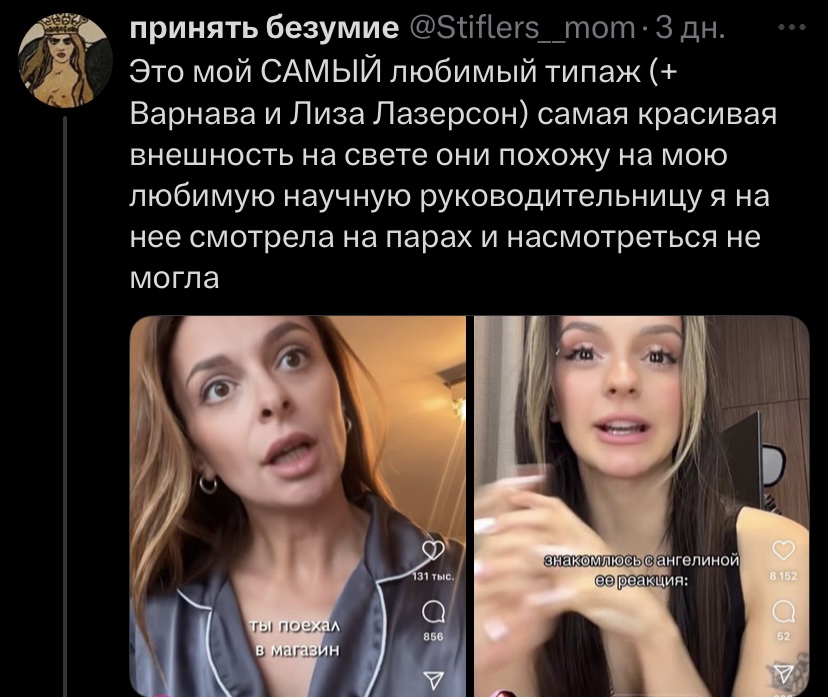Tap the heart icon on left video
The image size is (828, 697).
click(x=433, y=551)
